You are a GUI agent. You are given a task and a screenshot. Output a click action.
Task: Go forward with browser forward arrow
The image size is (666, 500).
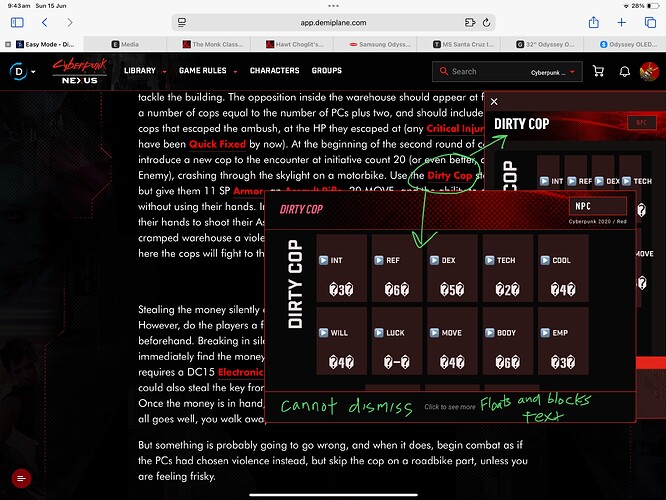pyautogui.click(x=70, y=23)
